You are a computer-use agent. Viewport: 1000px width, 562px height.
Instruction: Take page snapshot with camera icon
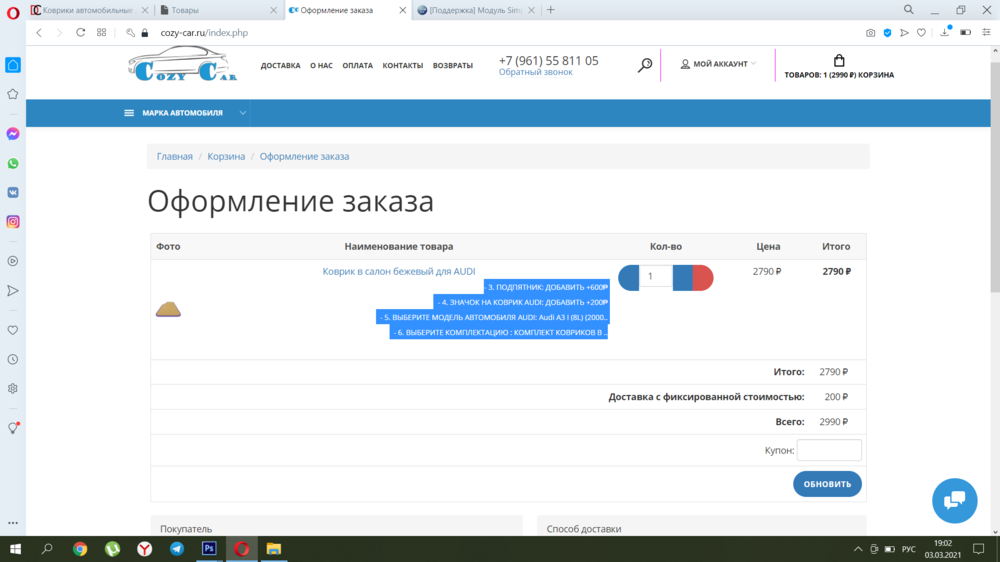click(871, 33)
